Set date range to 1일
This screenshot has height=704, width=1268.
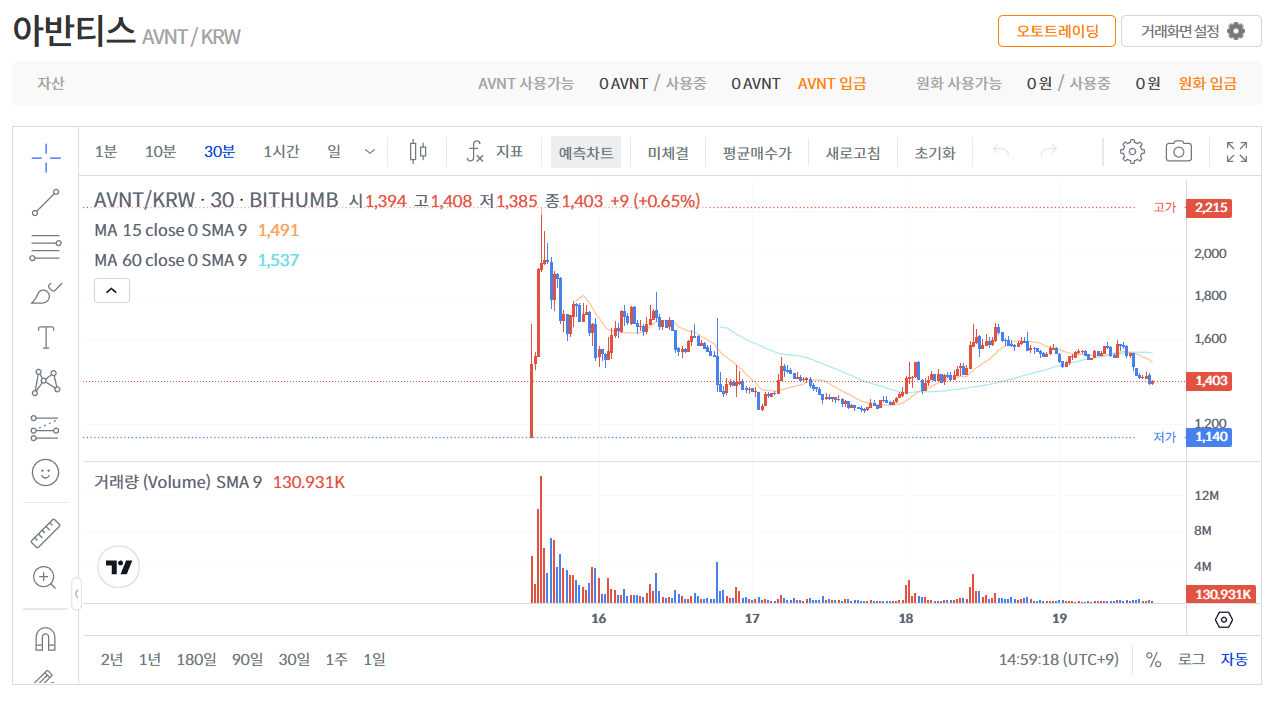tap(374, 659)
